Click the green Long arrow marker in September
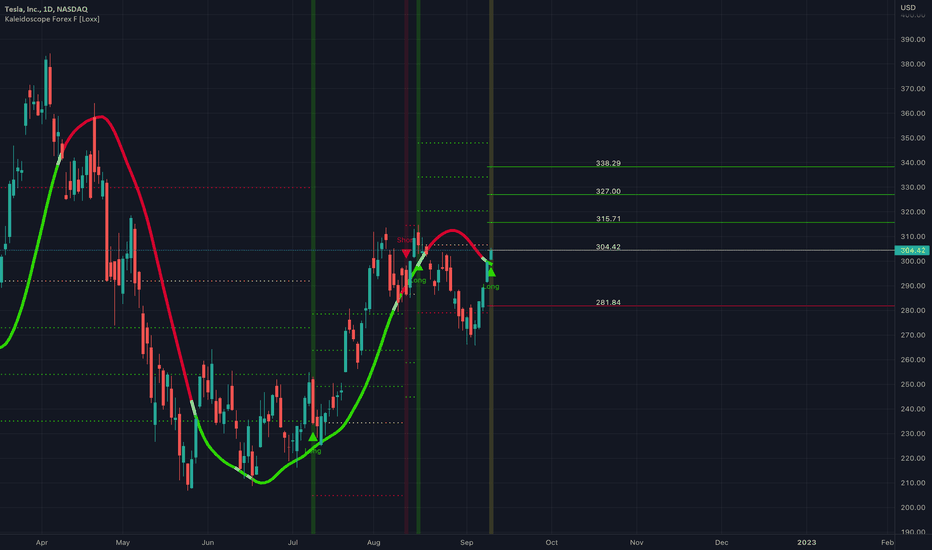Screen dimensions: 932x550 point(491,272)
